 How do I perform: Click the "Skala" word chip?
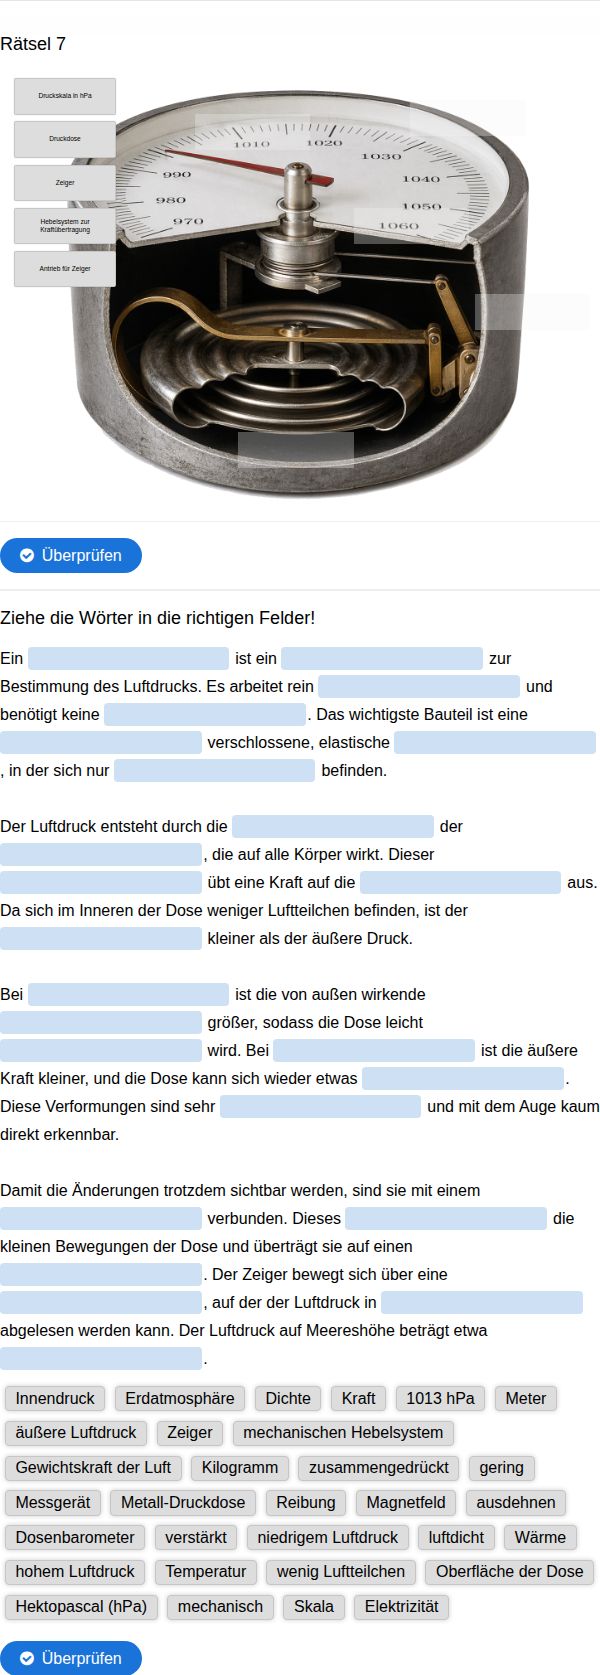pos(314,1606)
